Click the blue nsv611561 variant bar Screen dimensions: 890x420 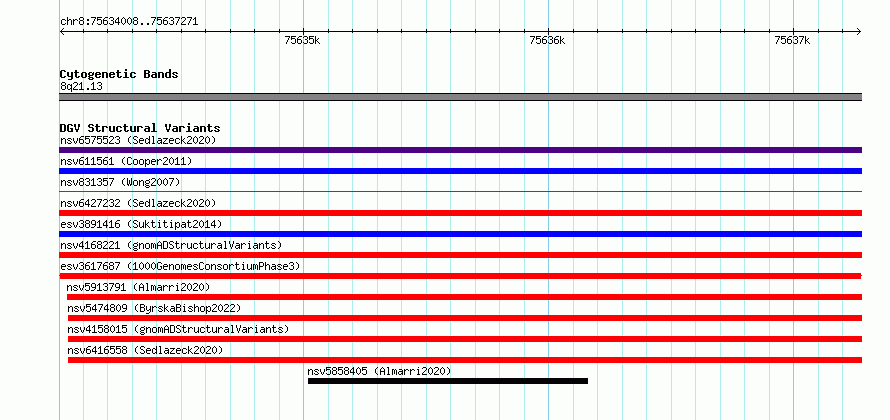click(x=460, y=171)
